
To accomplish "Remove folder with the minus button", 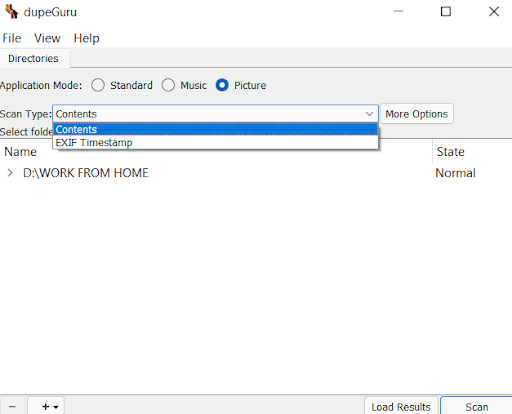I will coord(12,406).
